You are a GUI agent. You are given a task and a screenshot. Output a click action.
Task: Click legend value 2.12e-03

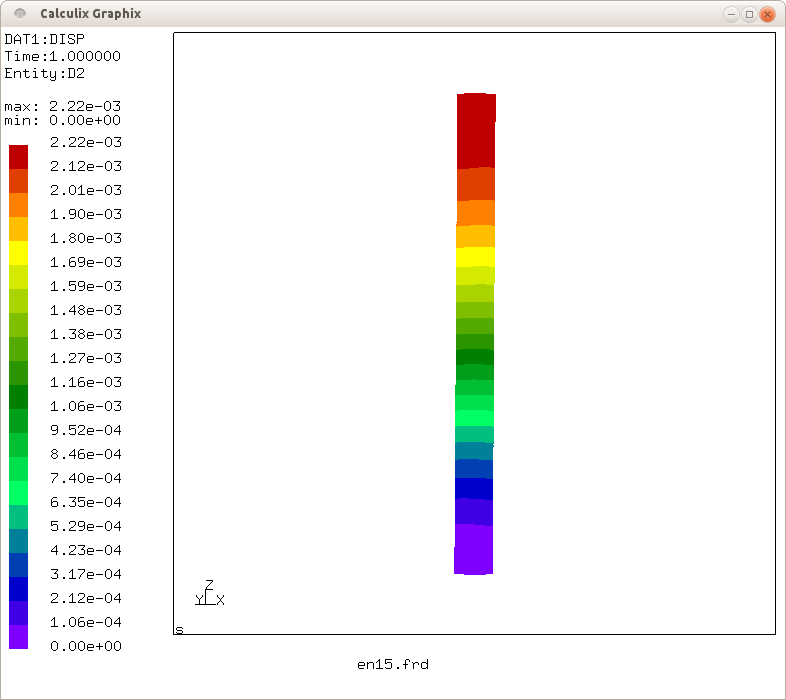[x=86, y=166]
